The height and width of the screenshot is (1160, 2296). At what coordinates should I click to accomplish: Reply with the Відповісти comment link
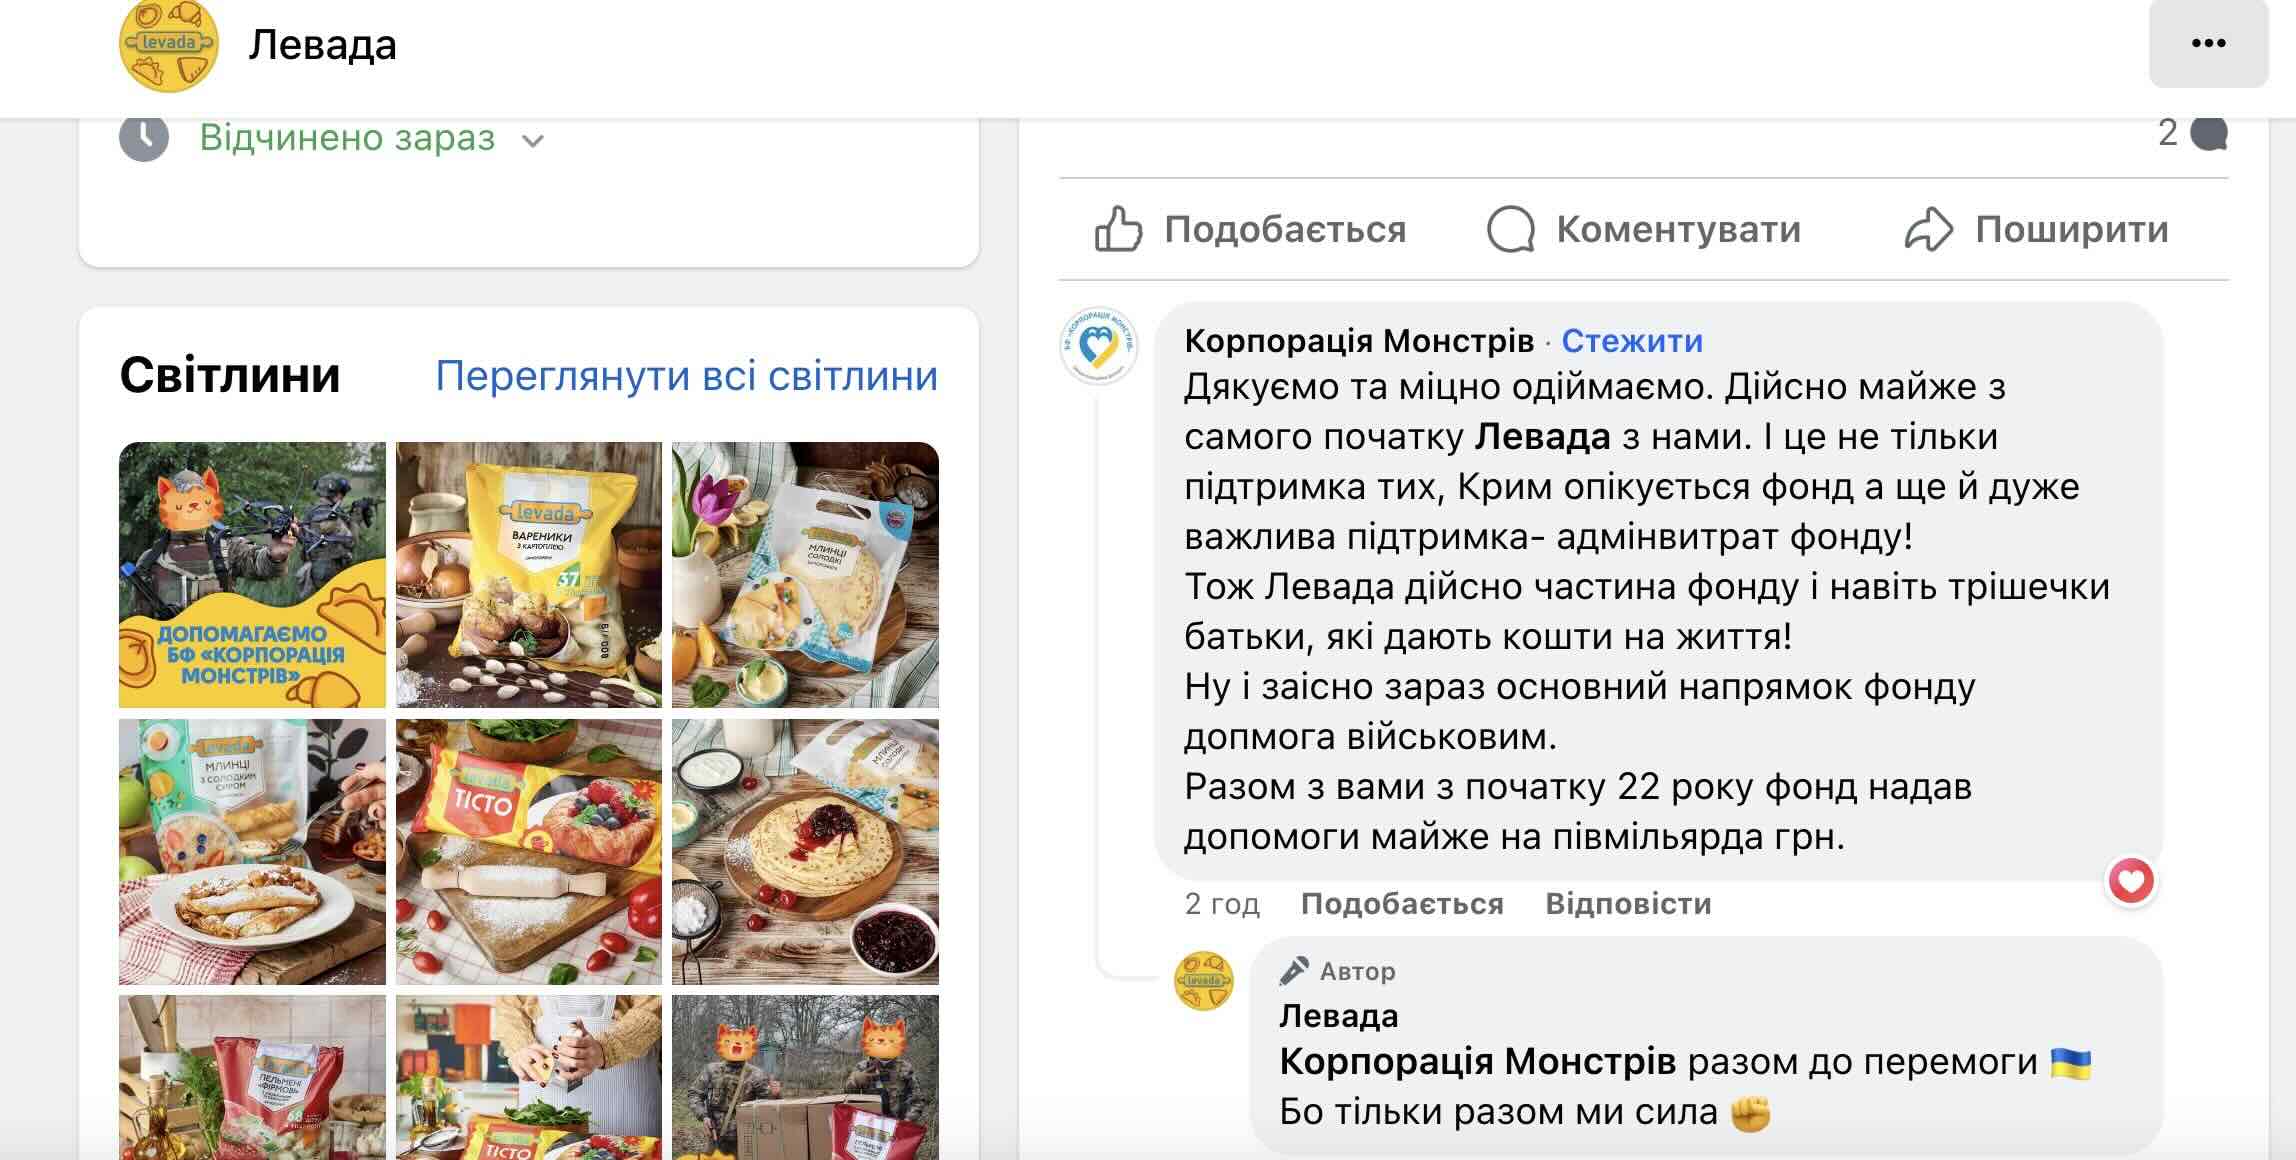[x=1628, y=904]
